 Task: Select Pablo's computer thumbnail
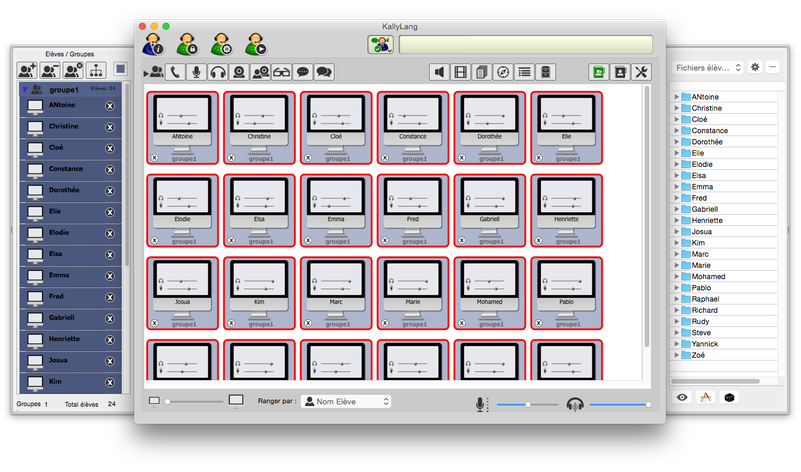(567, 293)
